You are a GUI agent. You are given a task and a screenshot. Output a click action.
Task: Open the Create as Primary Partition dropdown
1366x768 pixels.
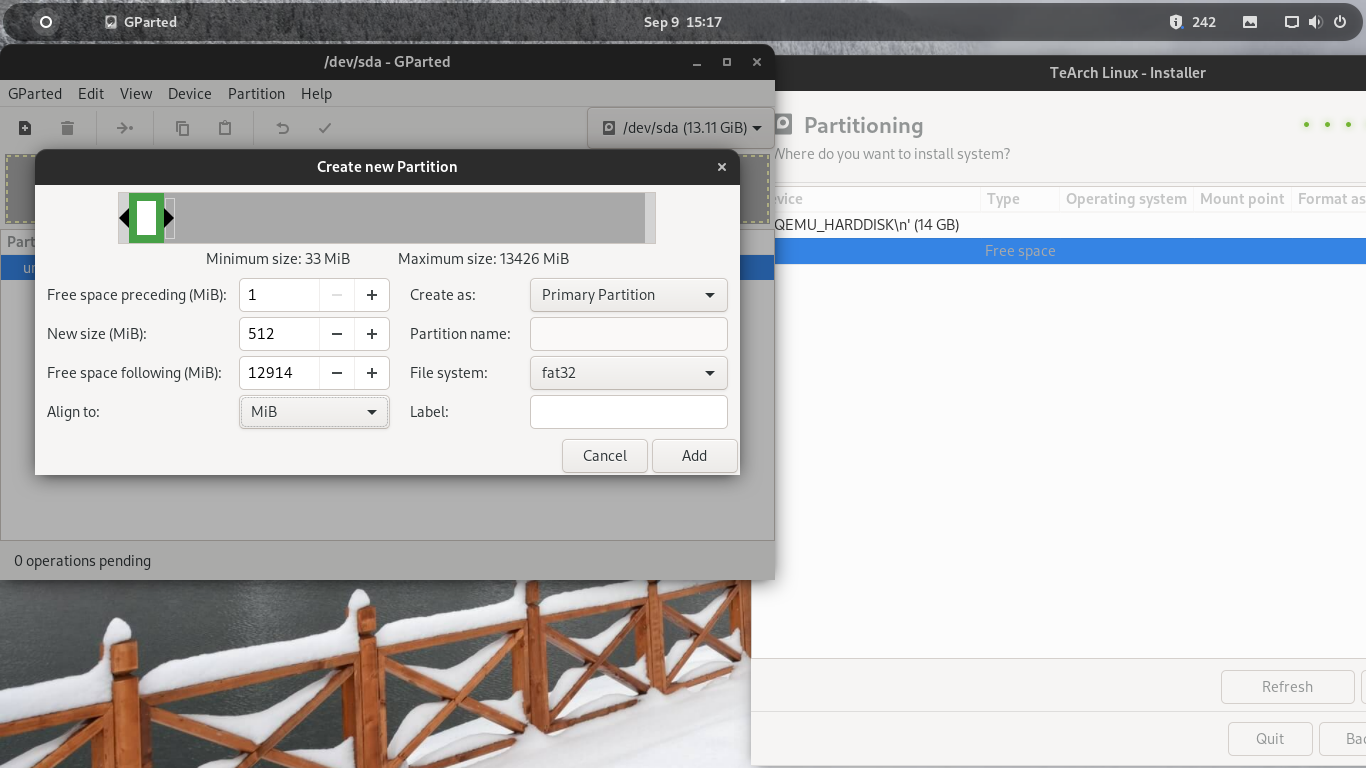tap(628, 295)
